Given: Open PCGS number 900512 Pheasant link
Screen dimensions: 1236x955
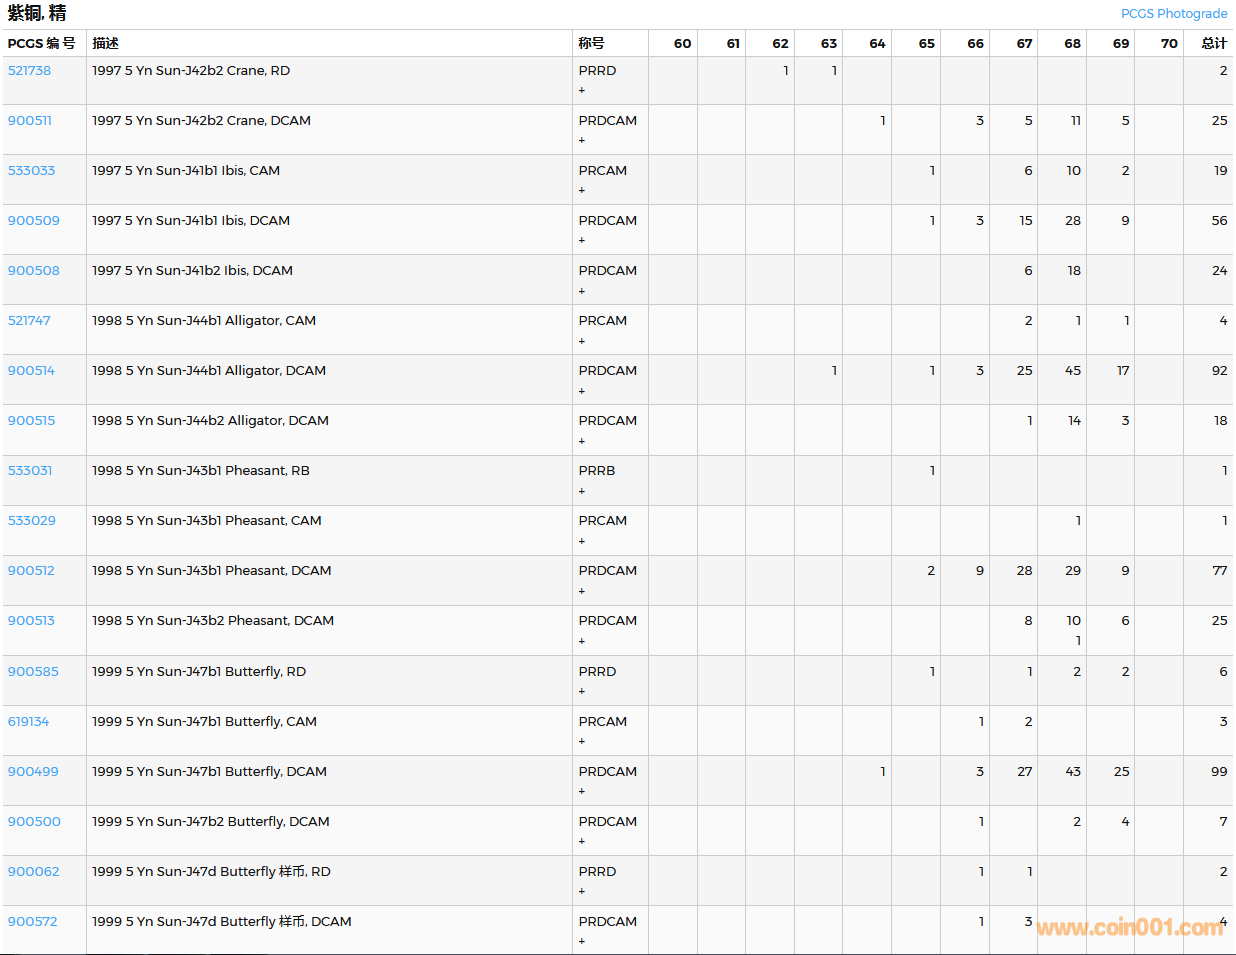Looking at the screenshot, I should 31,571.
